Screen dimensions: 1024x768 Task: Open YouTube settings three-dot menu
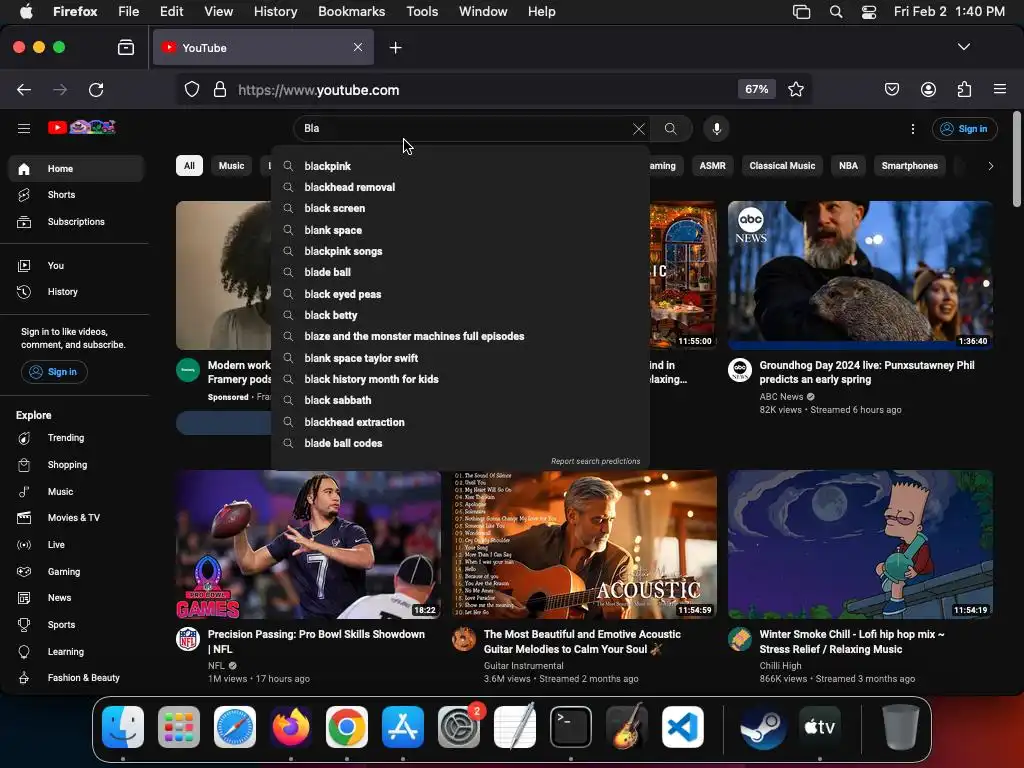coord(912,129)
